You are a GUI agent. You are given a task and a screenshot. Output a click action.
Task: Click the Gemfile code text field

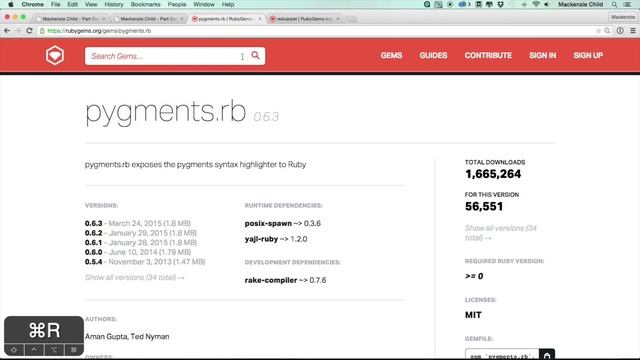click(x=502, y=355)
